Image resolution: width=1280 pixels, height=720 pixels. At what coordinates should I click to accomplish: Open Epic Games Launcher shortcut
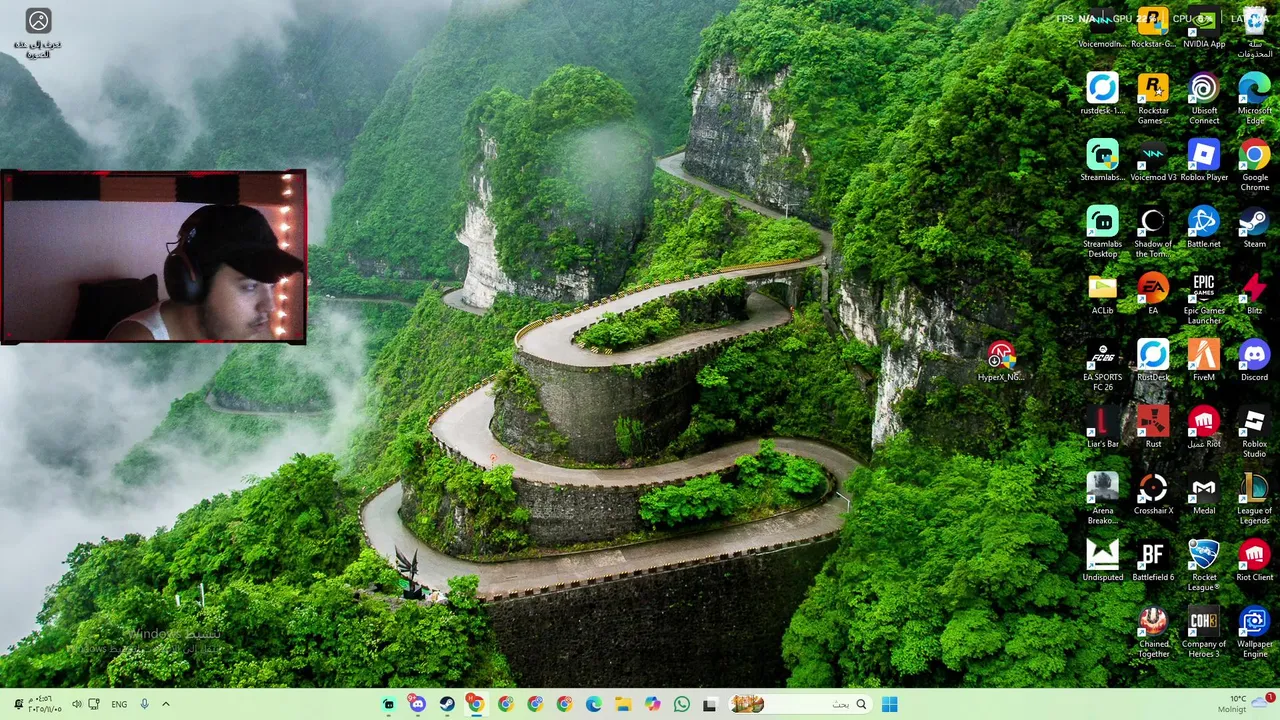click(x=1204, y=299)
